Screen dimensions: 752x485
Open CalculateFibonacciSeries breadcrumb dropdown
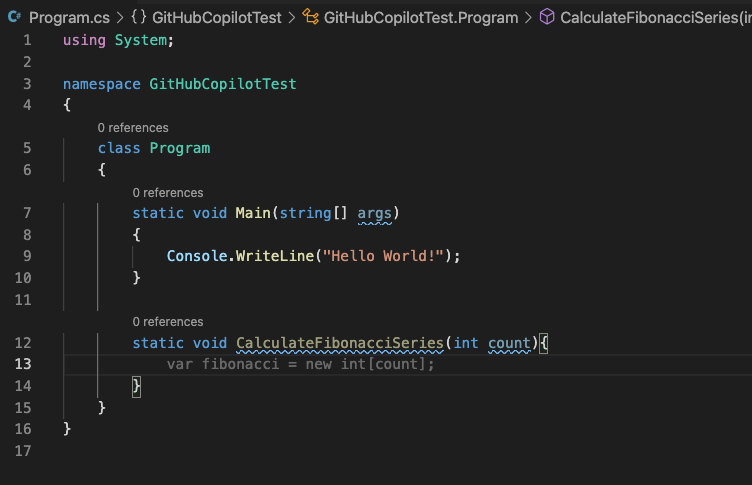pos(656,18)
